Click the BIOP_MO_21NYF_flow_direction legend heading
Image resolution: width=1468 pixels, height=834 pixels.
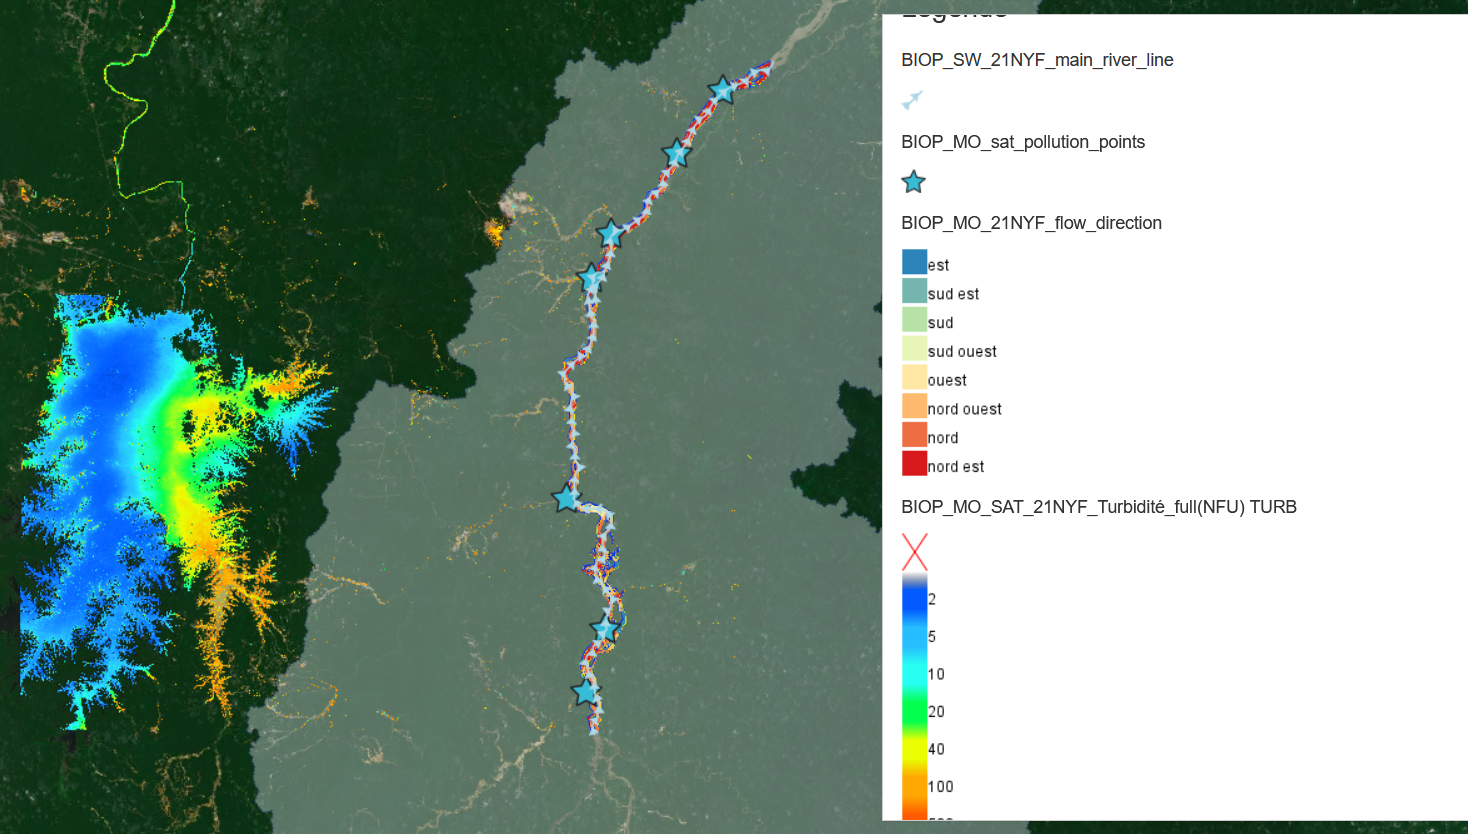pos(1030,223)
